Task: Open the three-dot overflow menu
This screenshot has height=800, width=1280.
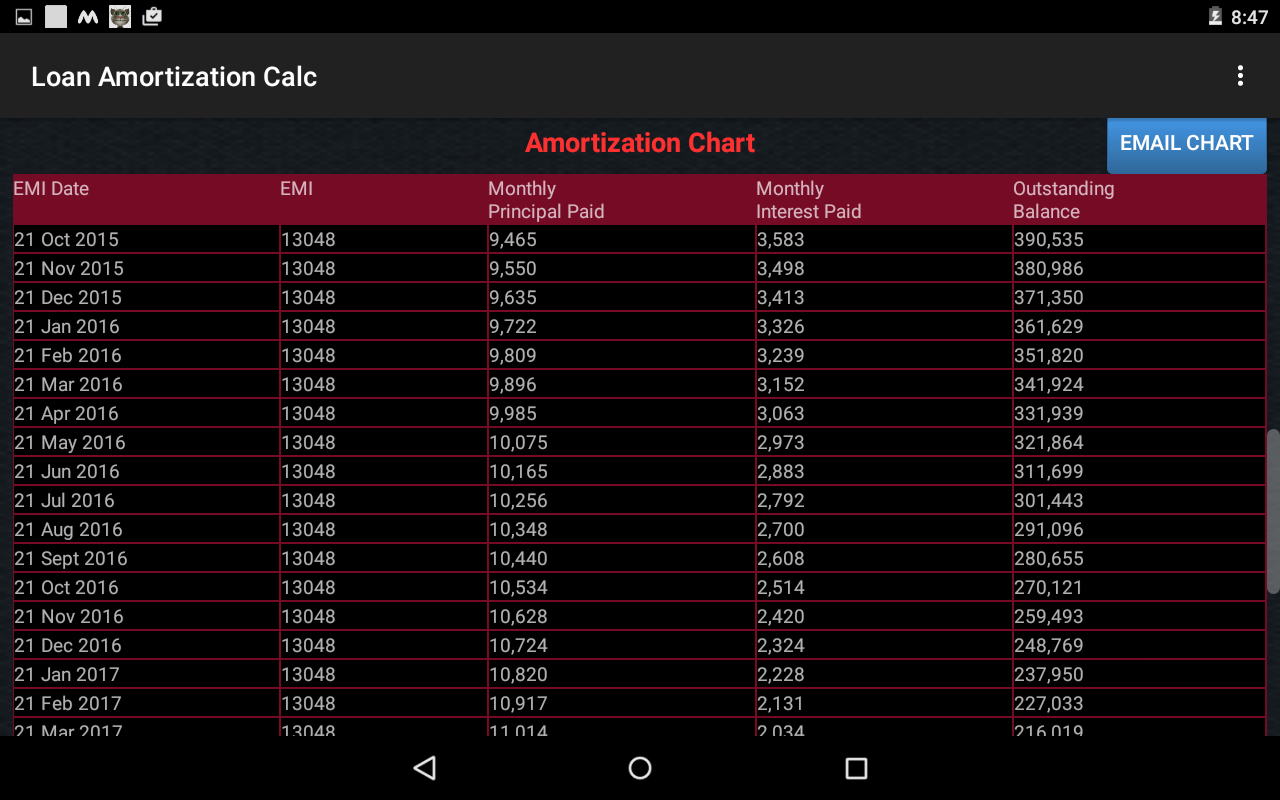Action: point(1240,76)
